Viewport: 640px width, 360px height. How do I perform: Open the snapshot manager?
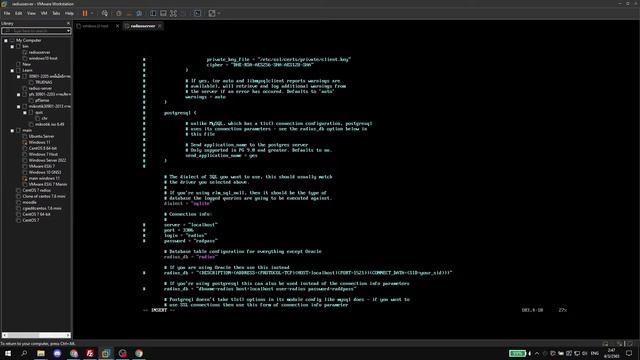tap(139, 13)
